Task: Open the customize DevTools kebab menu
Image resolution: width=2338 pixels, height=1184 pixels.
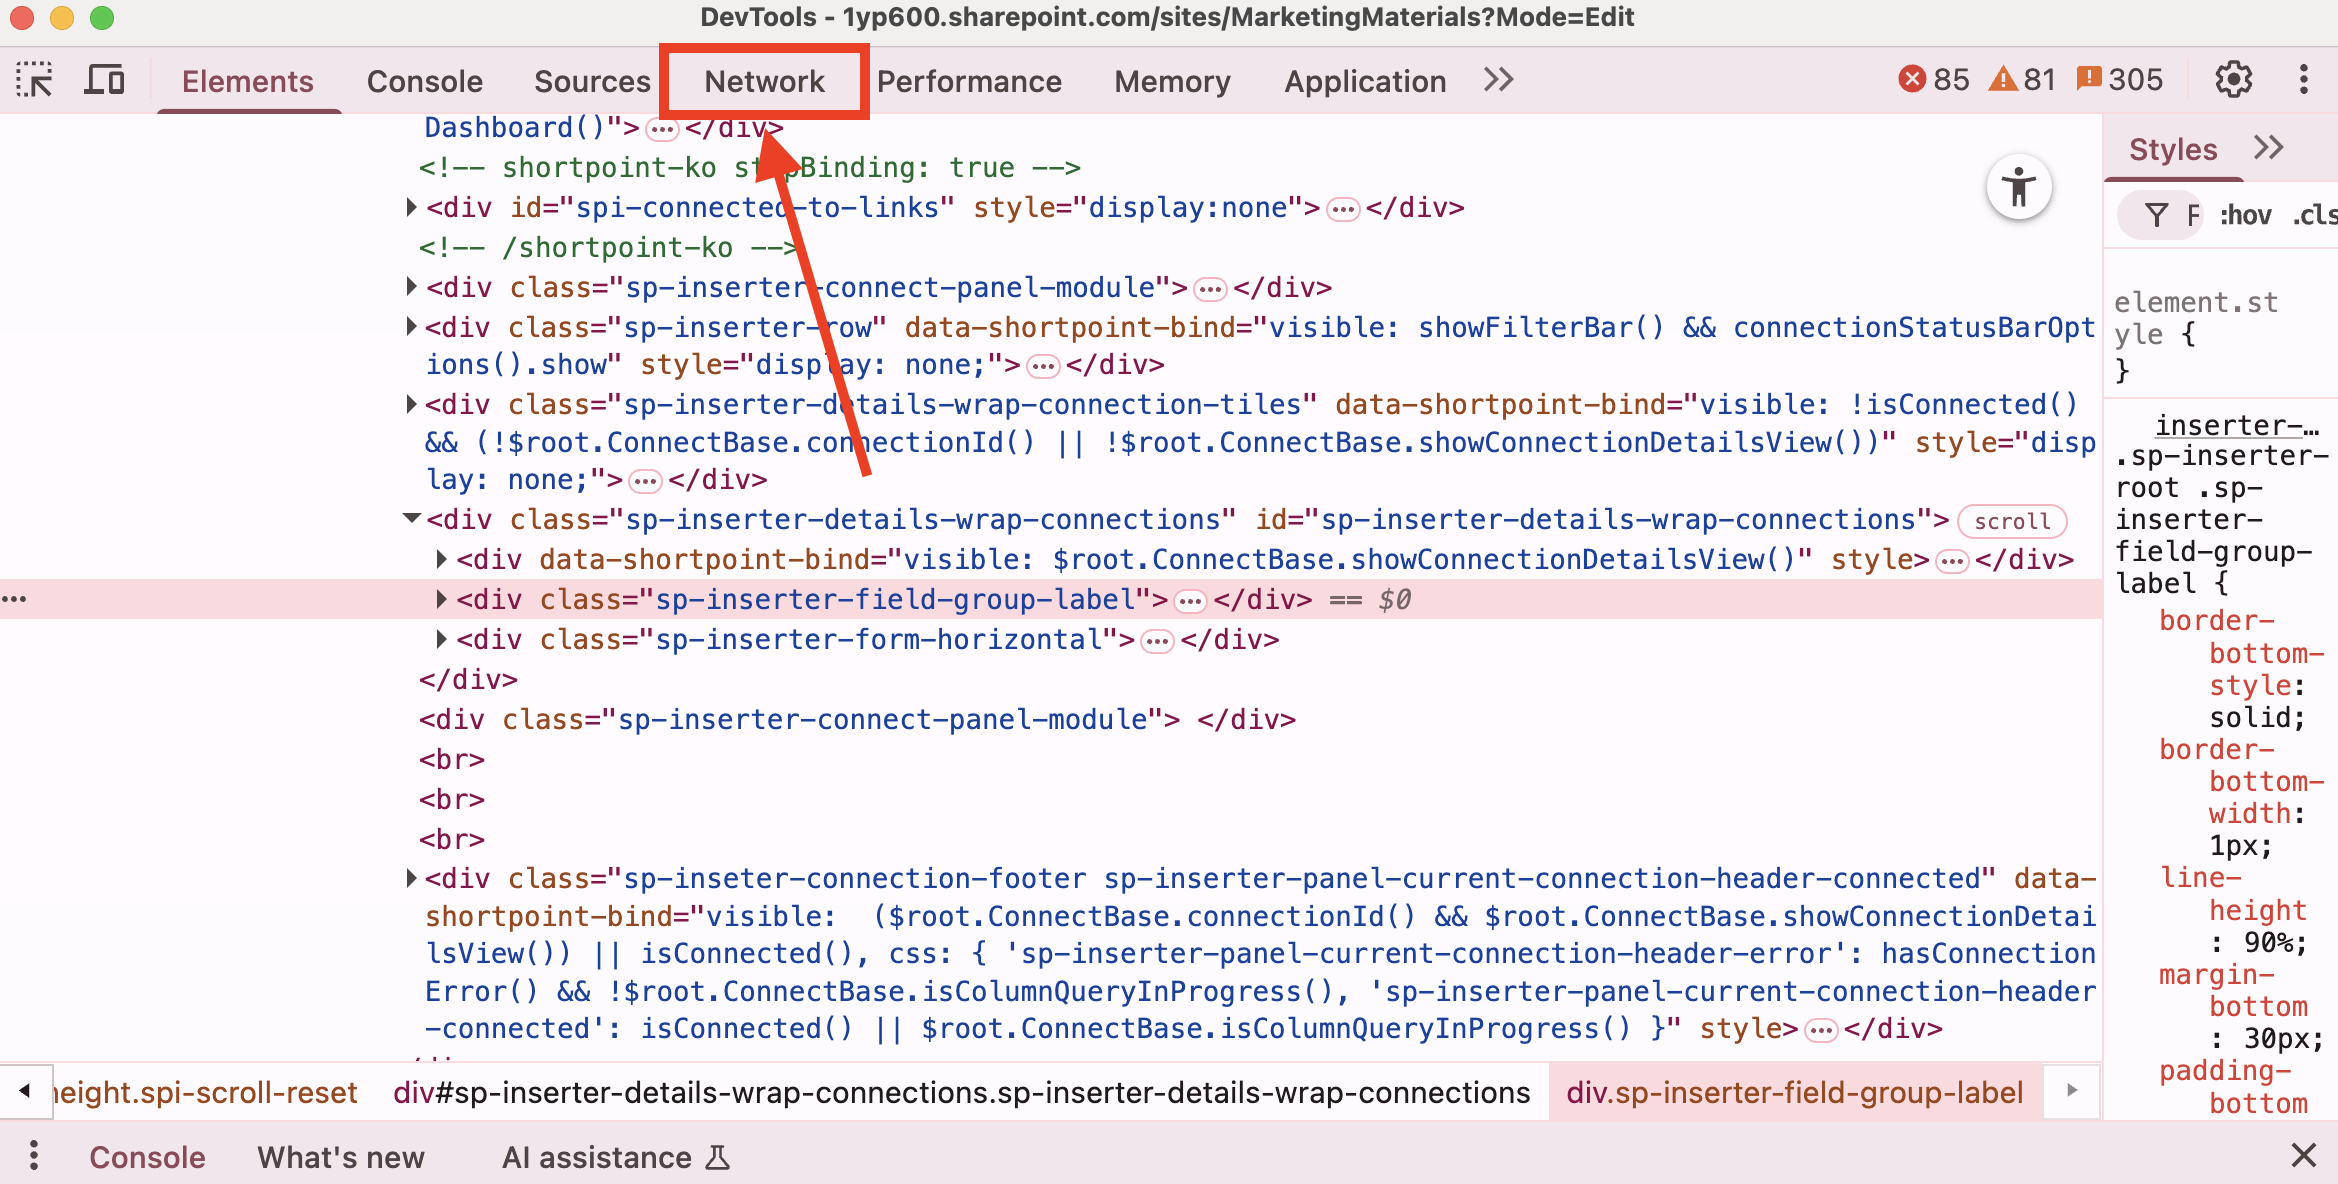Action: click(2304, 80)
